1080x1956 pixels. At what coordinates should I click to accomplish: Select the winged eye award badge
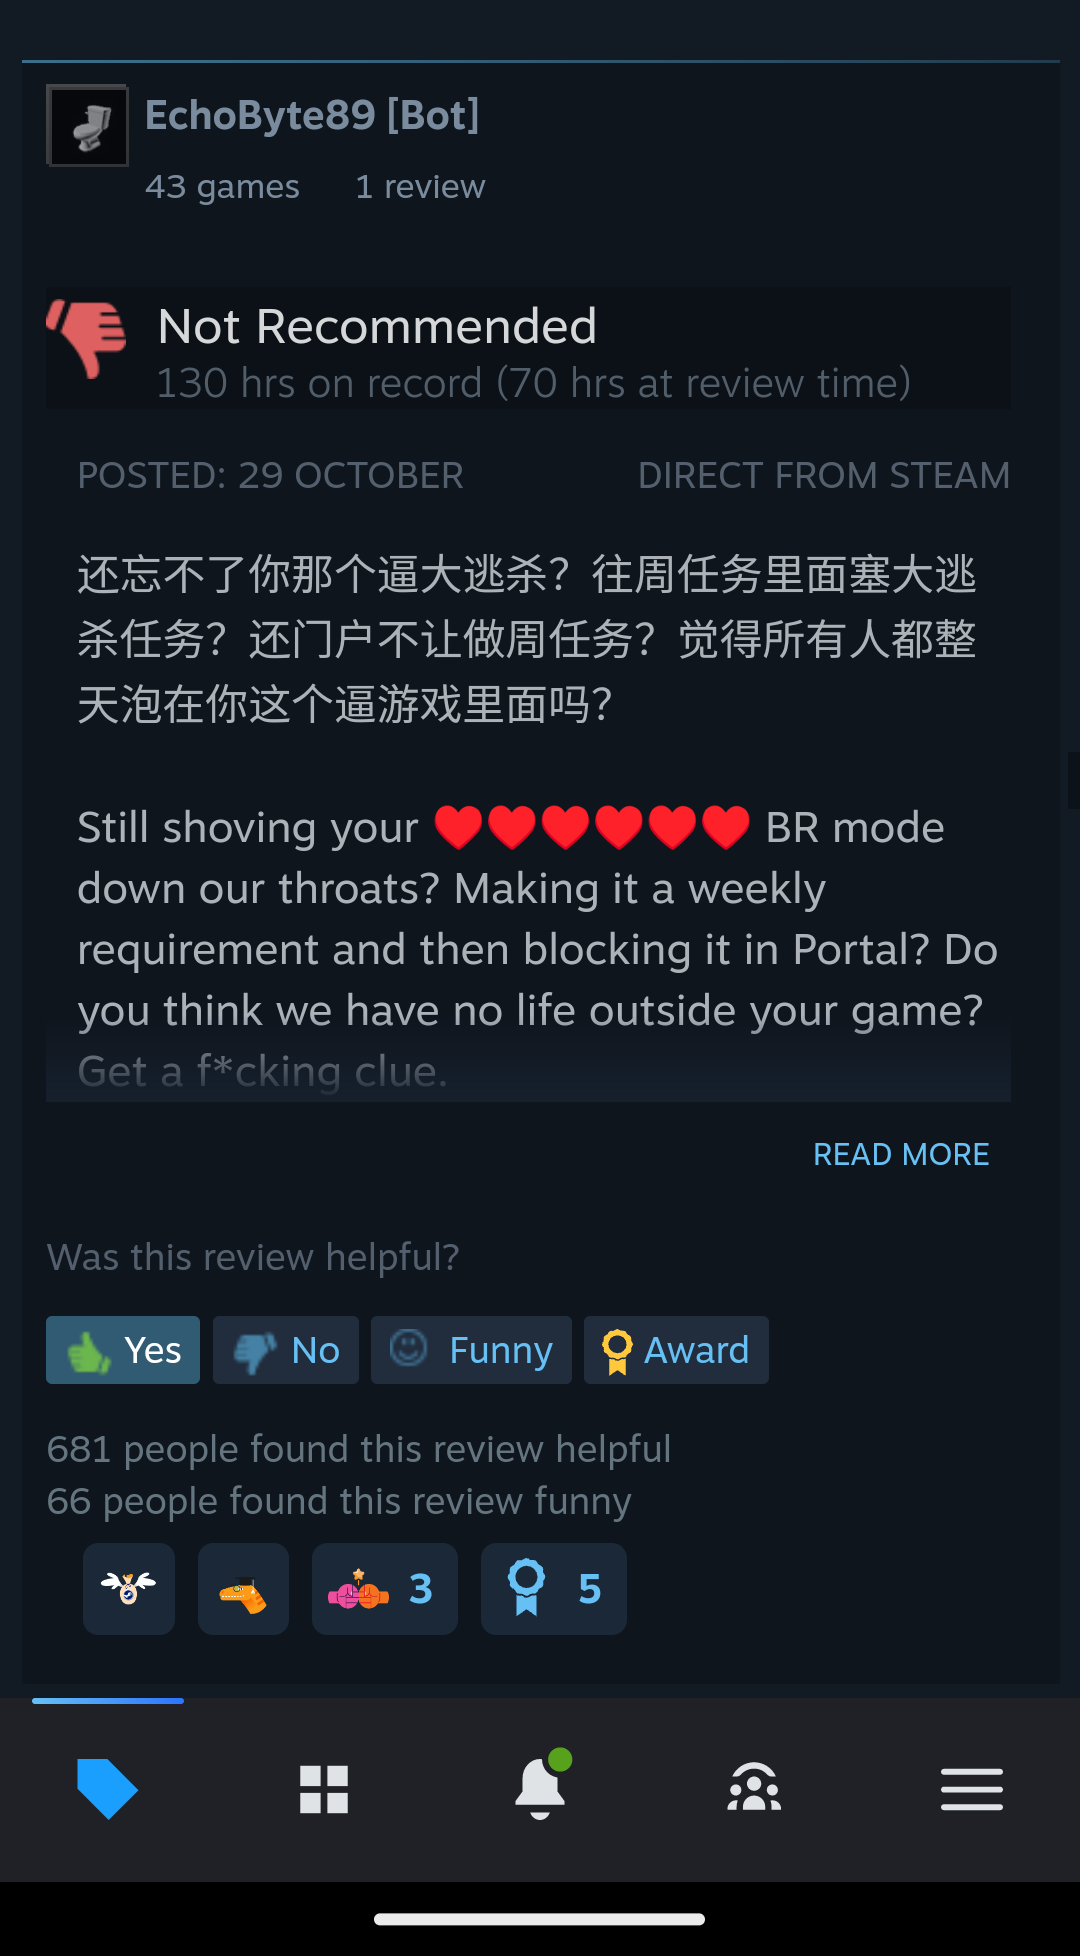[129, 1589]
